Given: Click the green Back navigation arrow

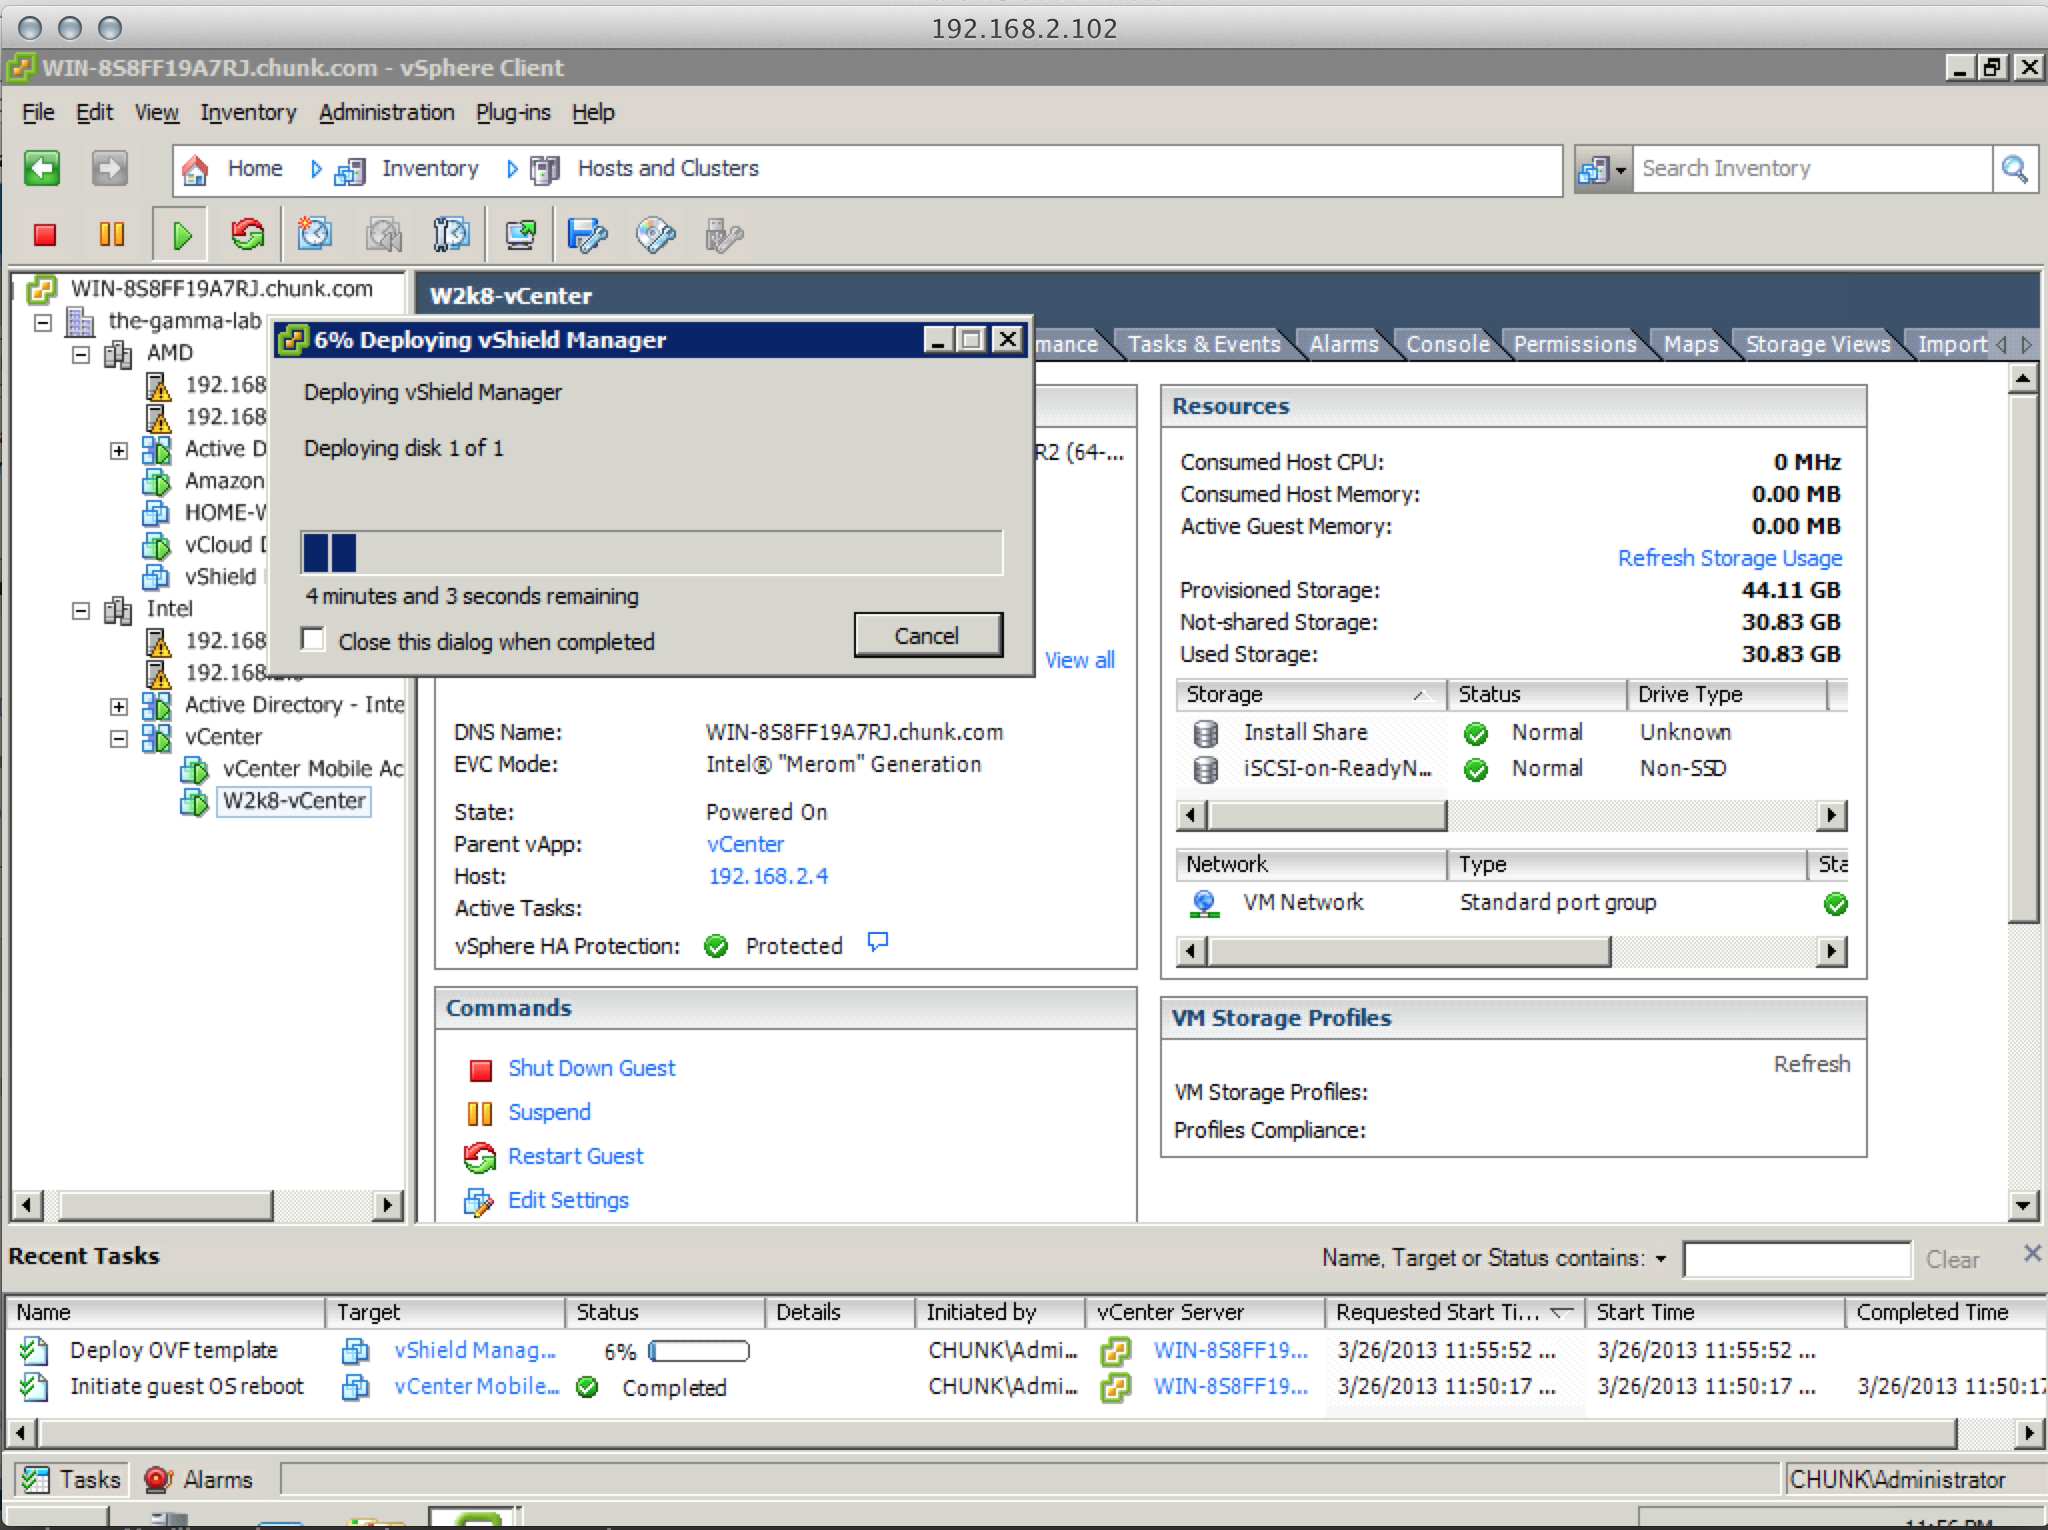Looking at the screenshot, I should [42, 168].
